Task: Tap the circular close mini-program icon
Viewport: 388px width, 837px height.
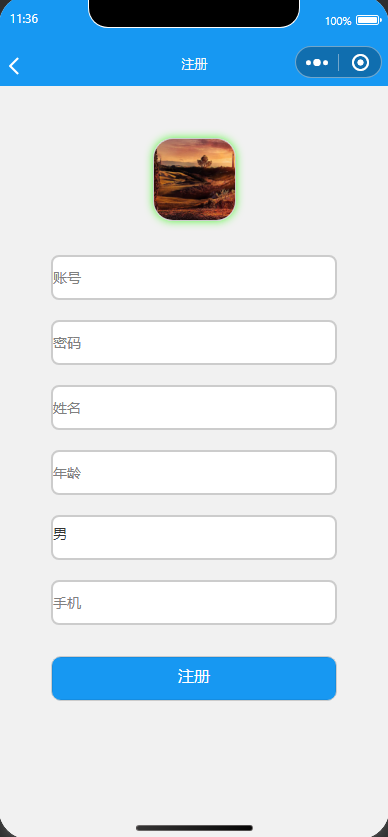Action: [360, 62]
